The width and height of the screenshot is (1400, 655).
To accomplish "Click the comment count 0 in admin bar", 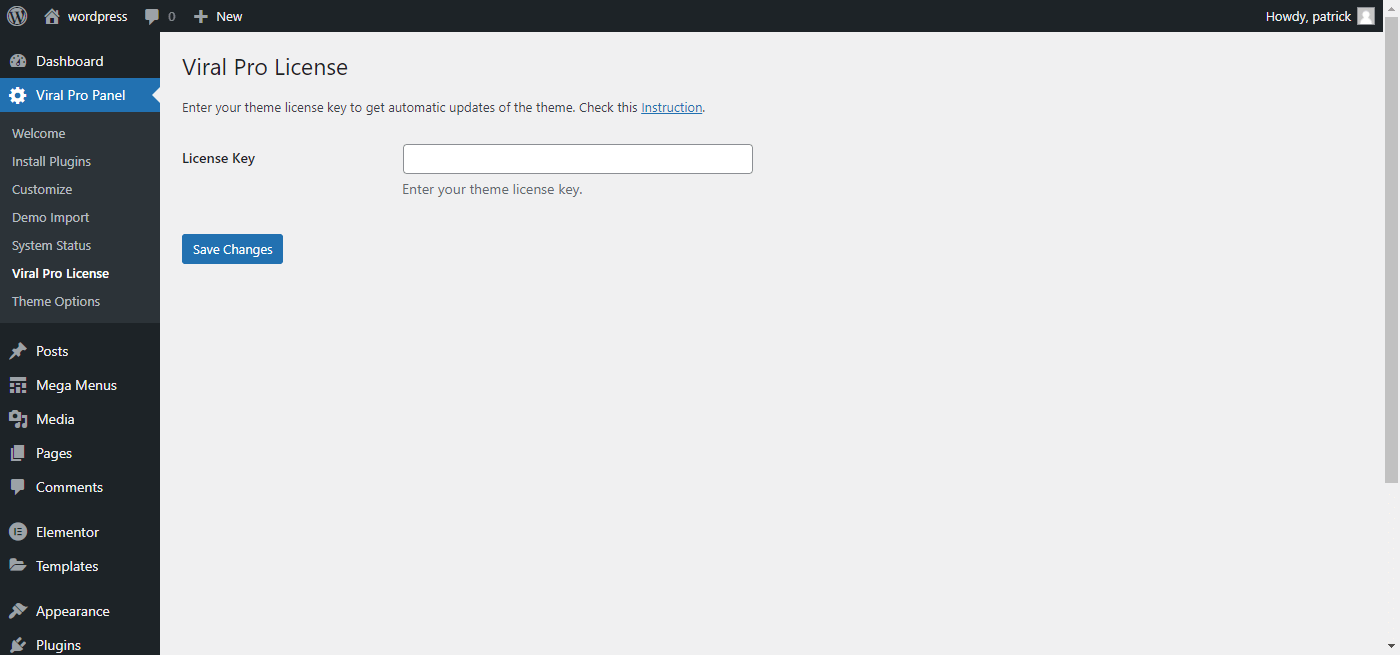I will coord(171,16).
